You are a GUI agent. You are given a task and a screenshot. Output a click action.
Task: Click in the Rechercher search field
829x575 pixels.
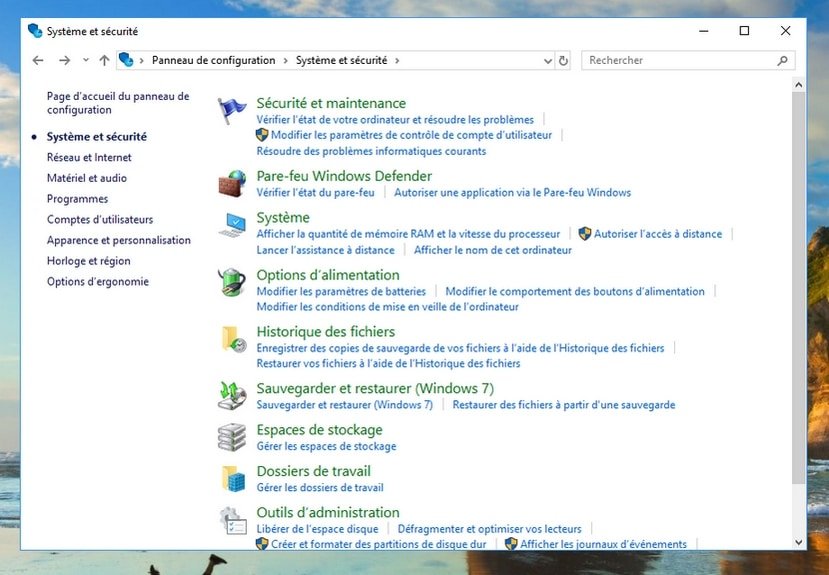[x=687, y=61]
